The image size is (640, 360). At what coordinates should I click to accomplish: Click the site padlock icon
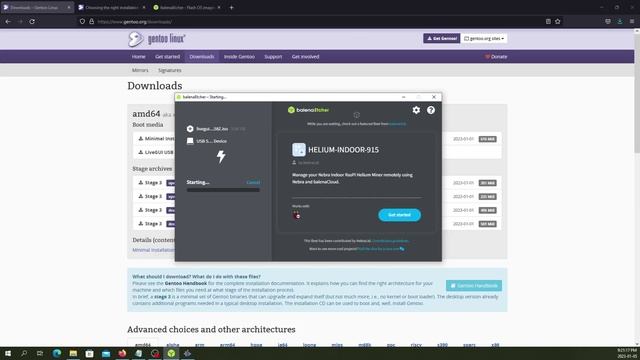[91, 22]
